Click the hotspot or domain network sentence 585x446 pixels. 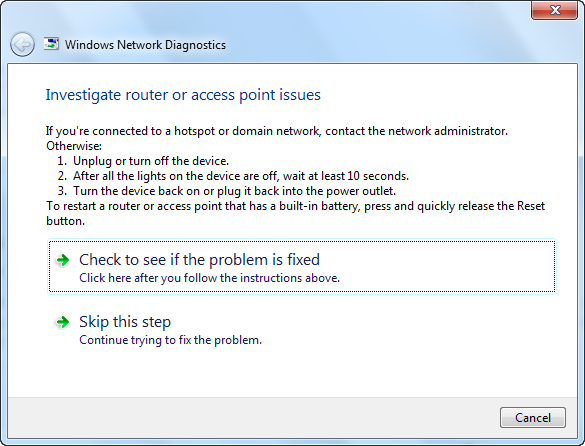(276, 131)
